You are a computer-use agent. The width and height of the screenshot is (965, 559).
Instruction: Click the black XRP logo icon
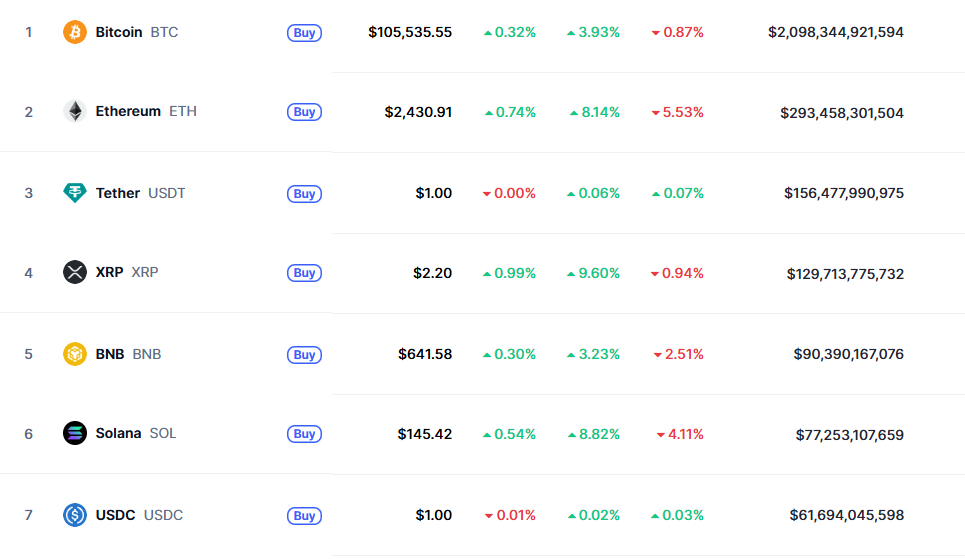click(x=75, y=272)
